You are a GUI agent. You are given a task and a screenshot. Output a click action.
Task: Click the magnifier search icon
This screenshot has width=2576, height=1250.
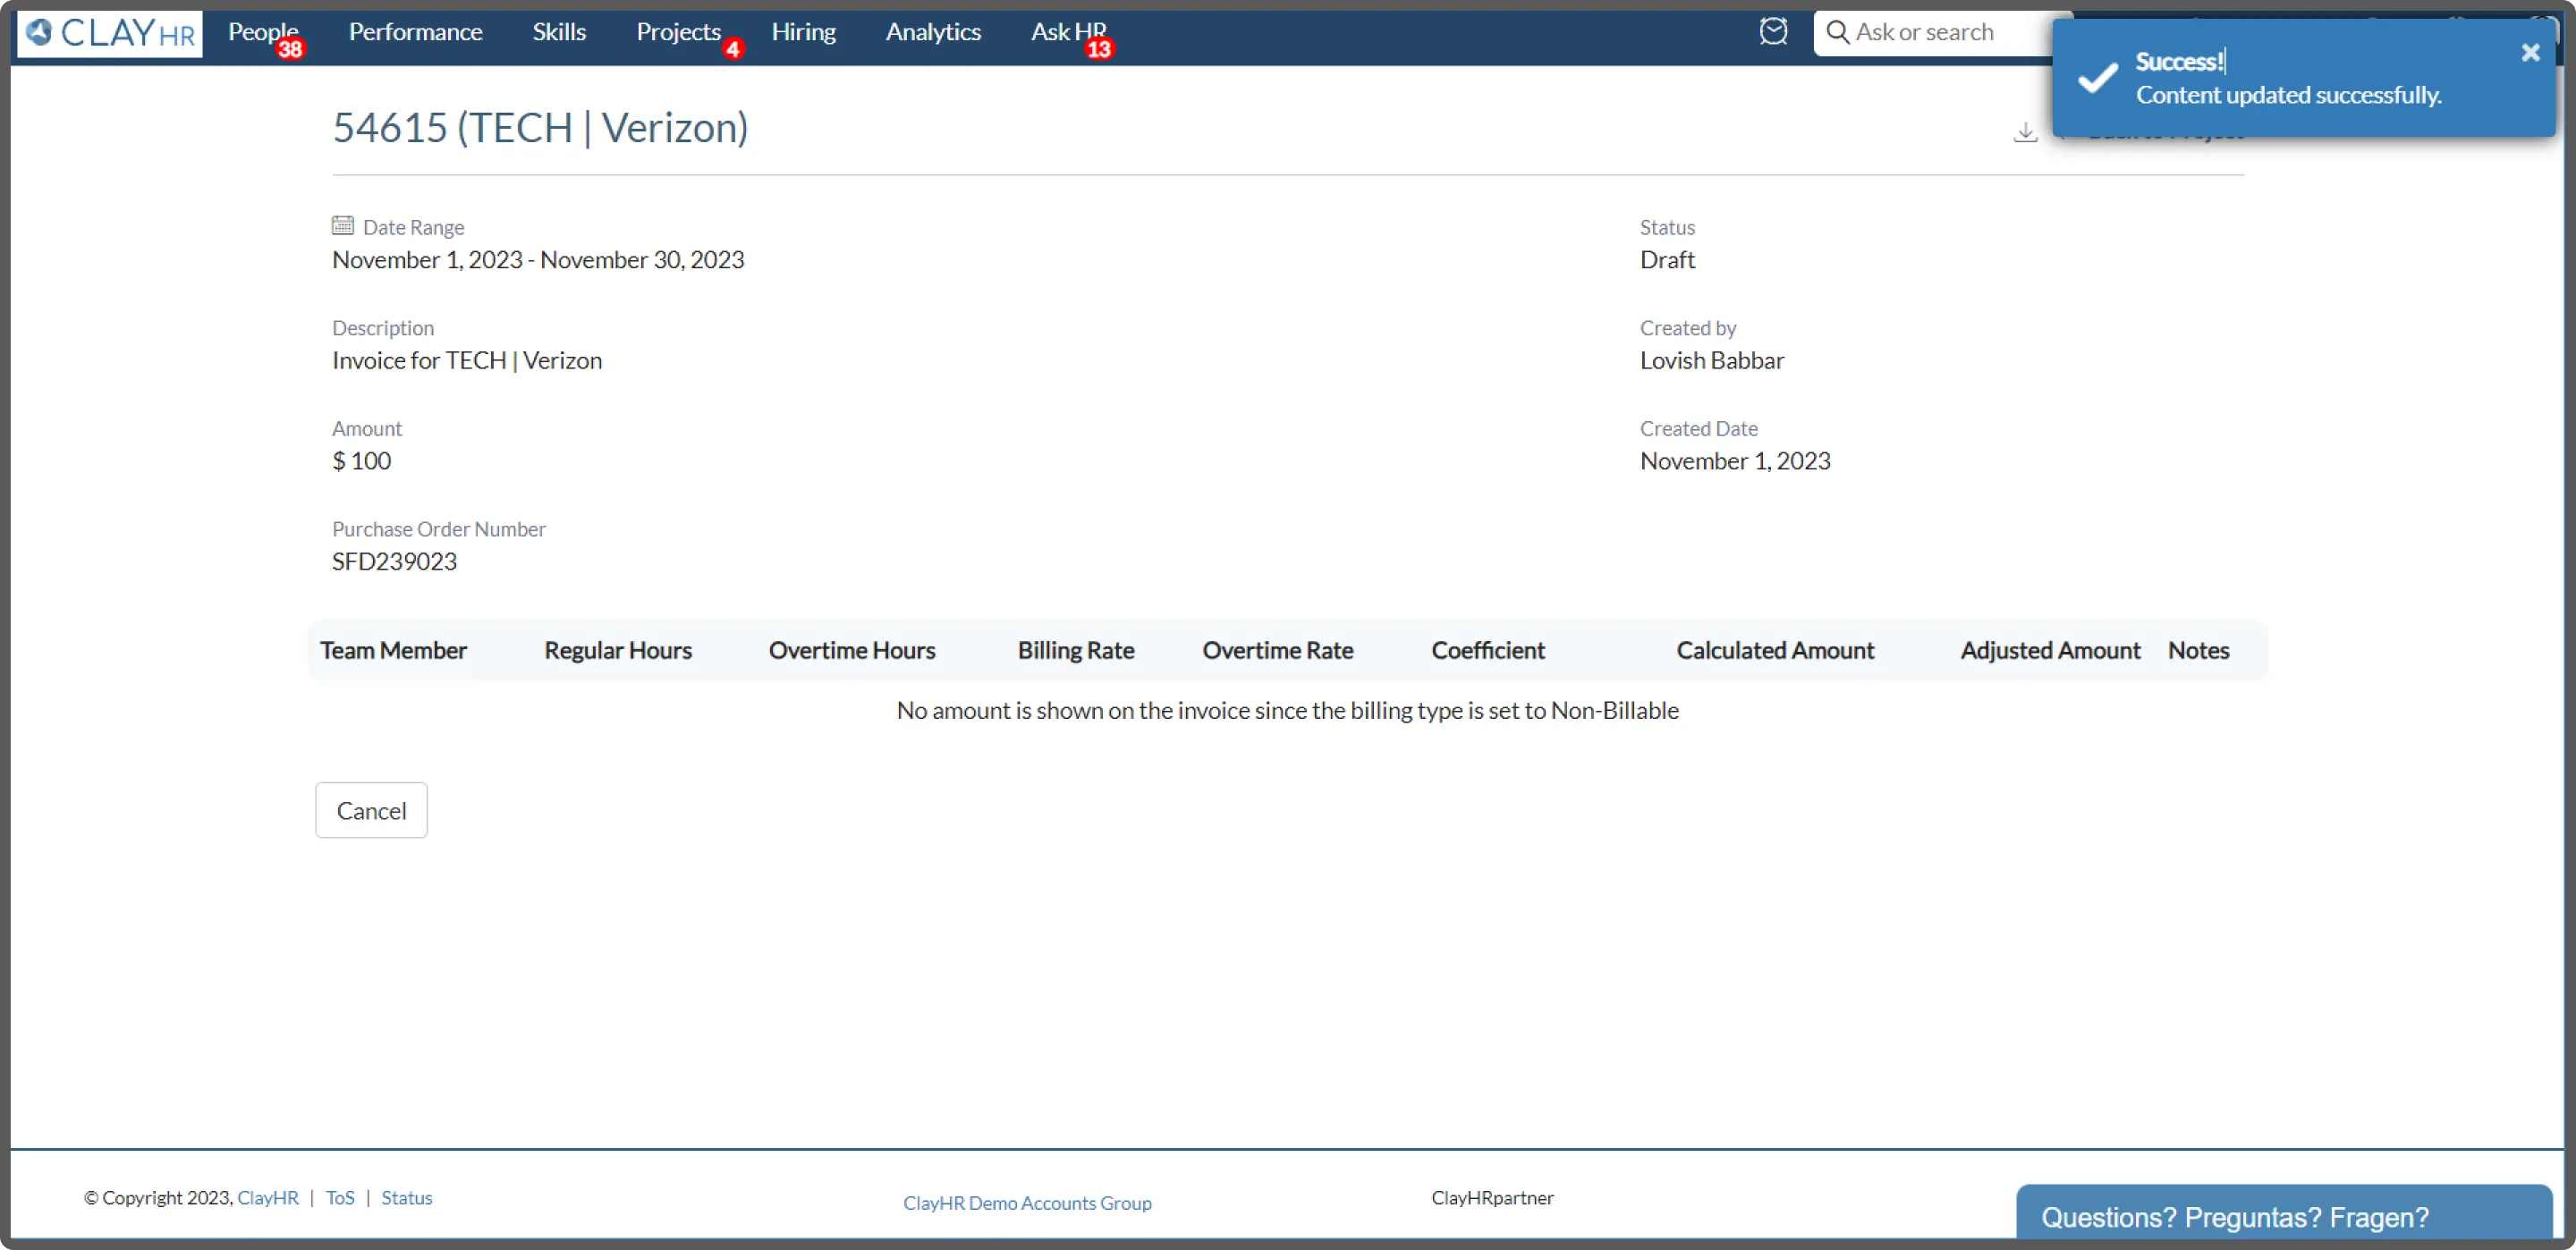pos(1837,32)
